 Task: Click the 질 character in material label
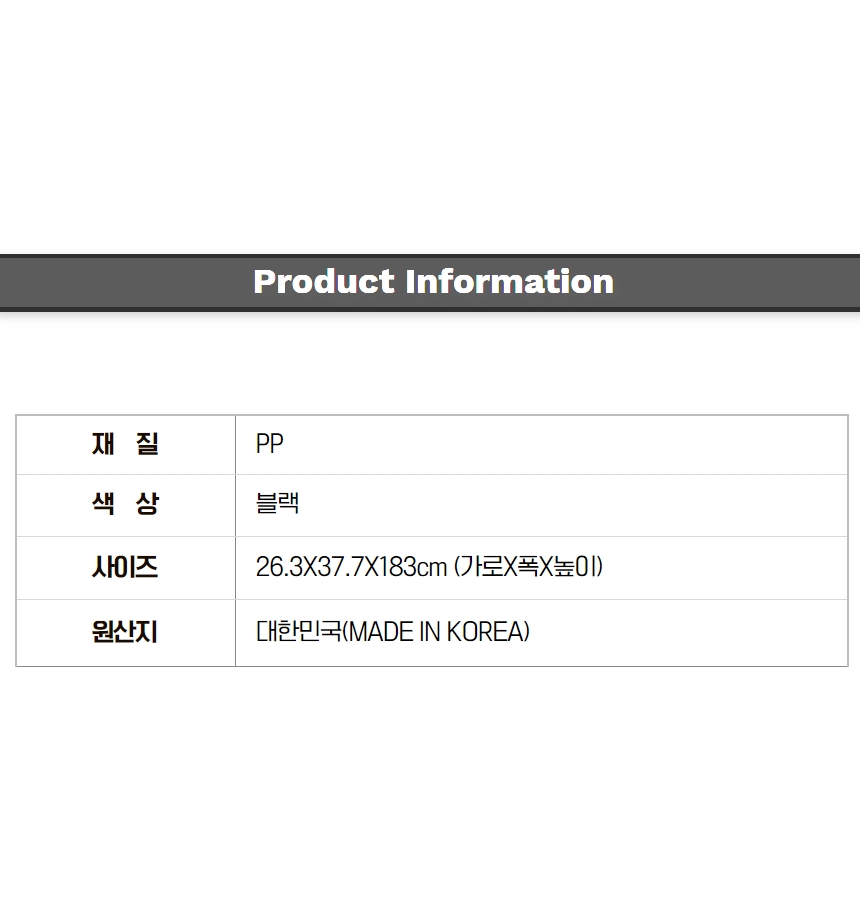(x=147, y=444)
